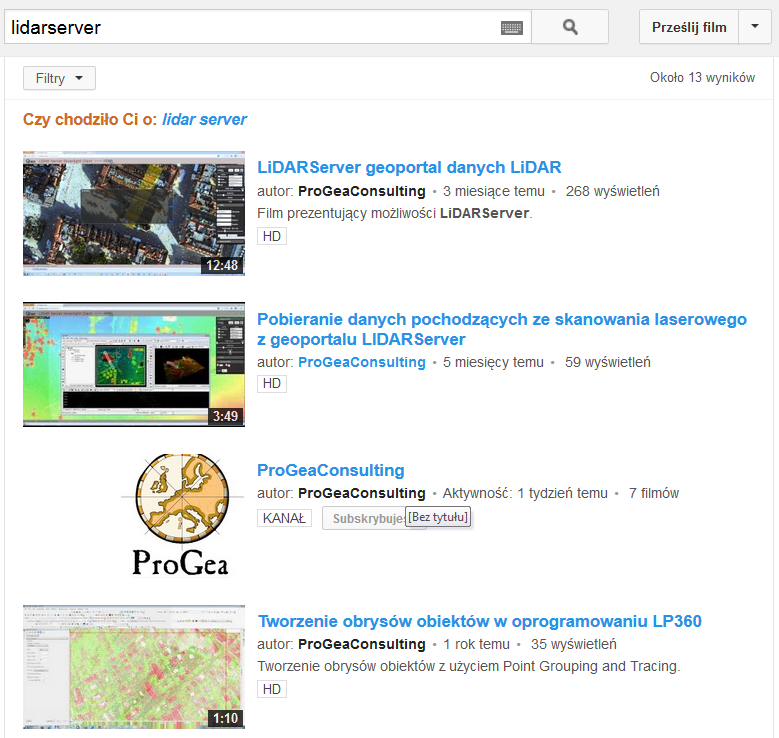Open the 3:49 video thumbnail
The height and width of the screenshot is (738, 779).
[x=134, y=364]
